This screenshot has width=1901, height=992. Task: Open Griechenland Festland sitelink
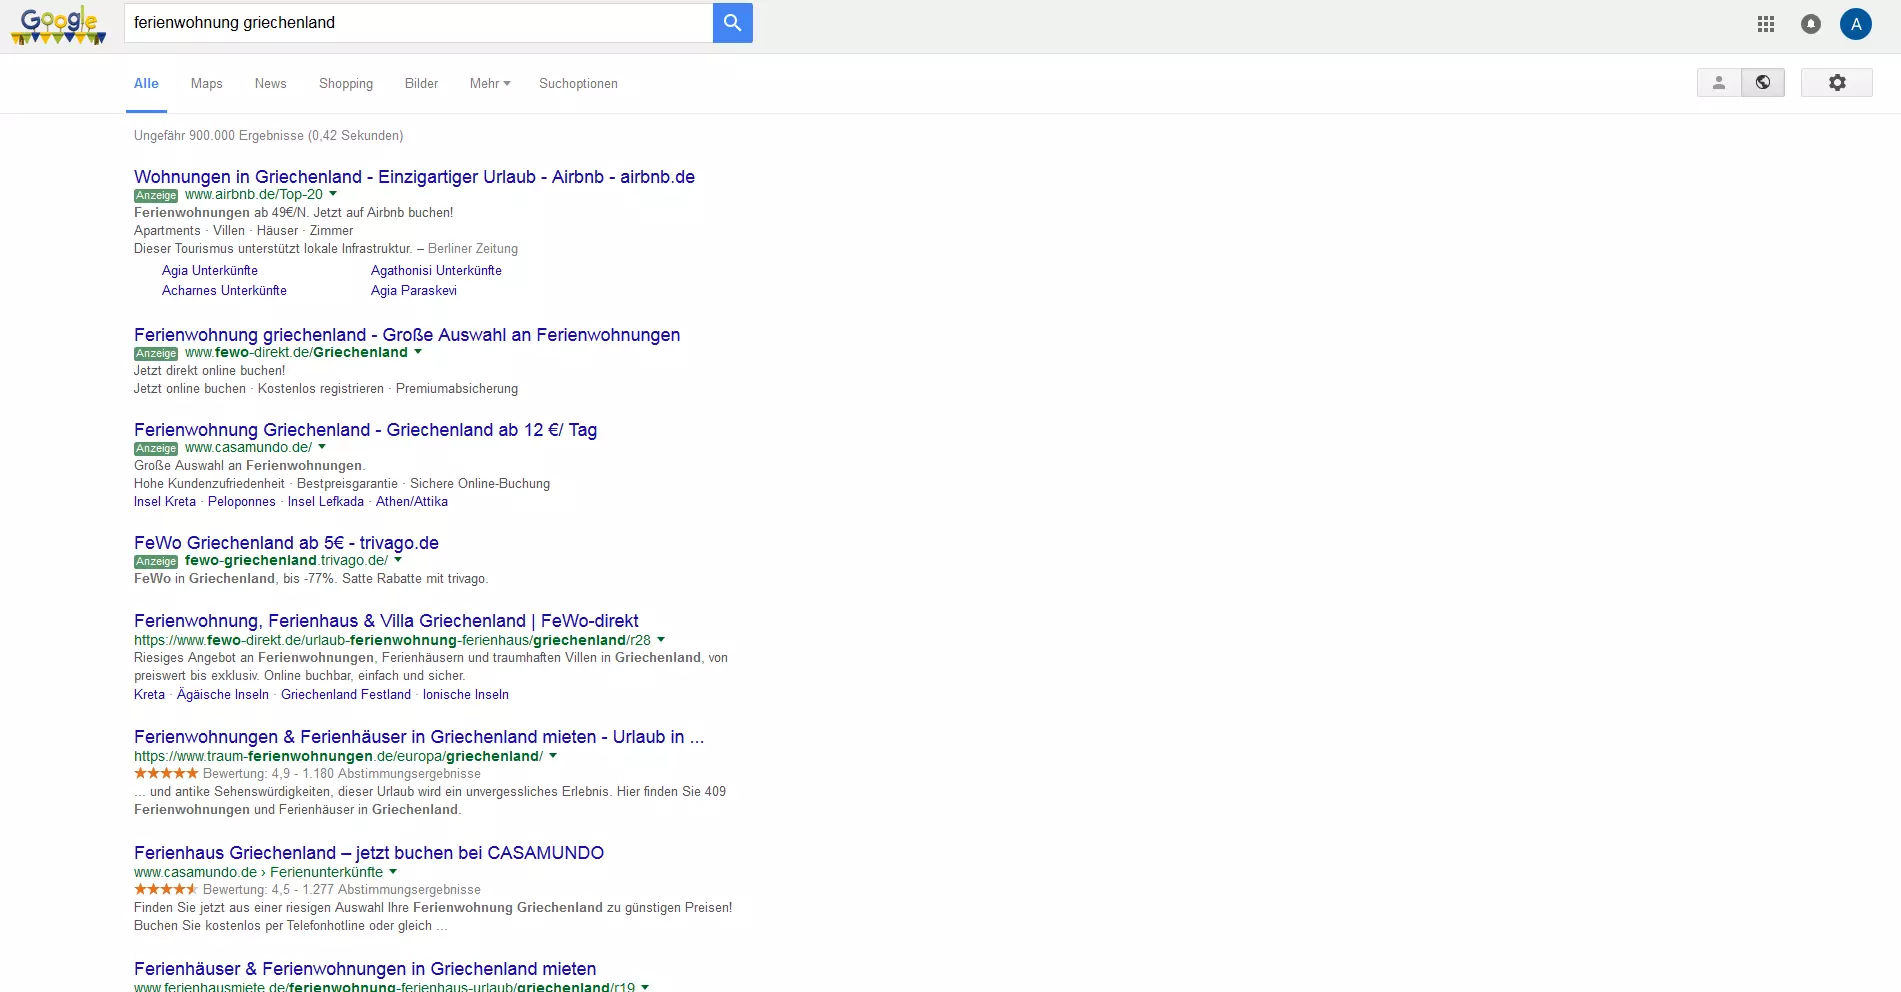coord(346,695)
